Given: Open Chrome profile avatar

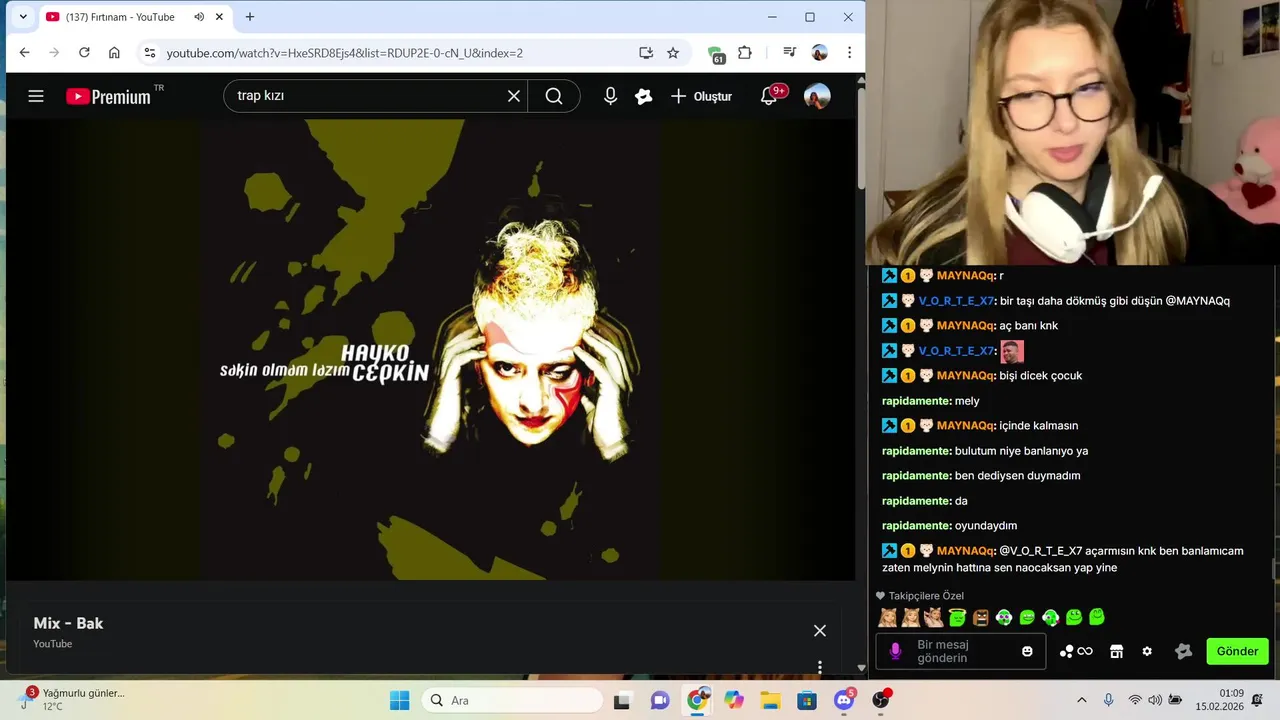Looking at the screenshot, I should pos(819,53).
